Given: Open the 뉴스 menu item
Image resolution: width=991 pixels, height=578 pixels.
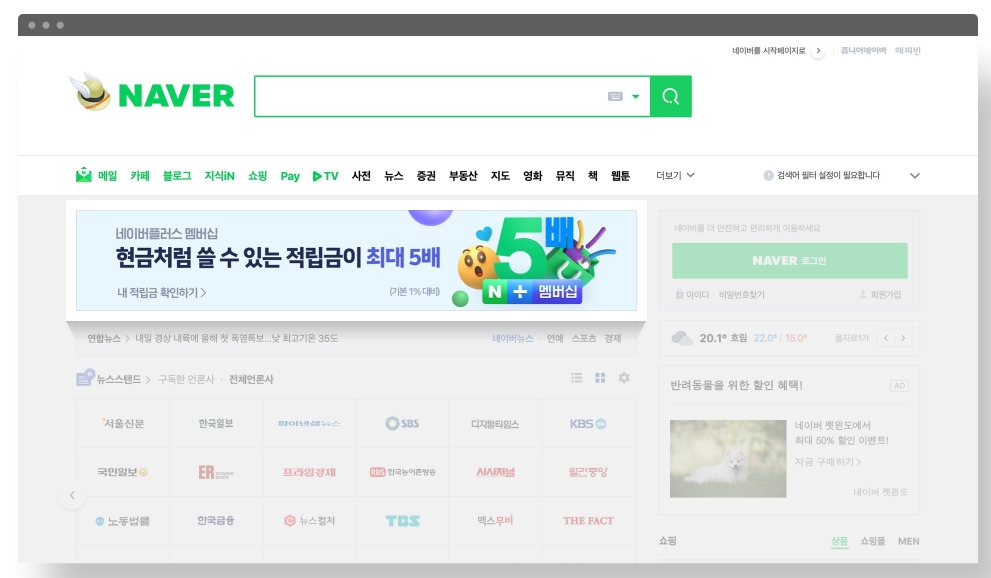Looking at the screenshot, I should (394, 176).
